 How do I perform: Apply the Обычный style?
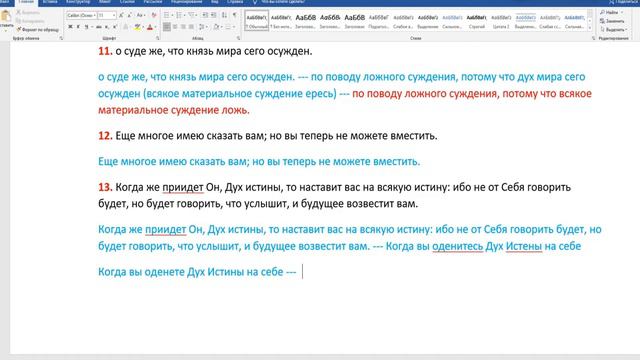(x=257, y=20)
